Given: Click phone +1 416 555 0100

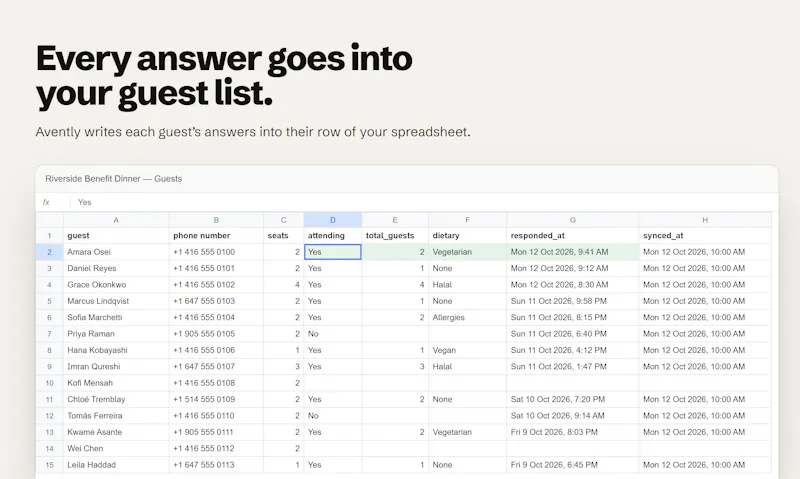Looking at the screenshot, I should [216, 252].
